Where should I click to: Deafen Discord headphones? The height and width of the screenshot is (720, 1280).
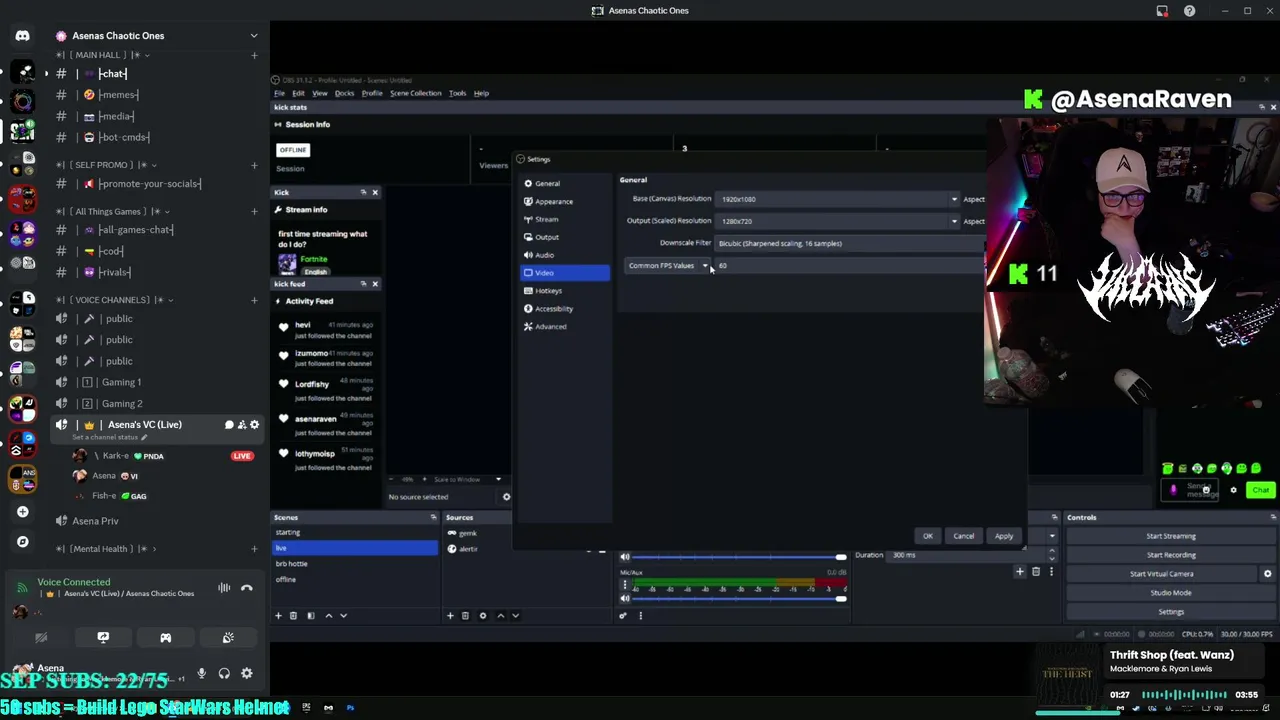(x=224, y=674)
